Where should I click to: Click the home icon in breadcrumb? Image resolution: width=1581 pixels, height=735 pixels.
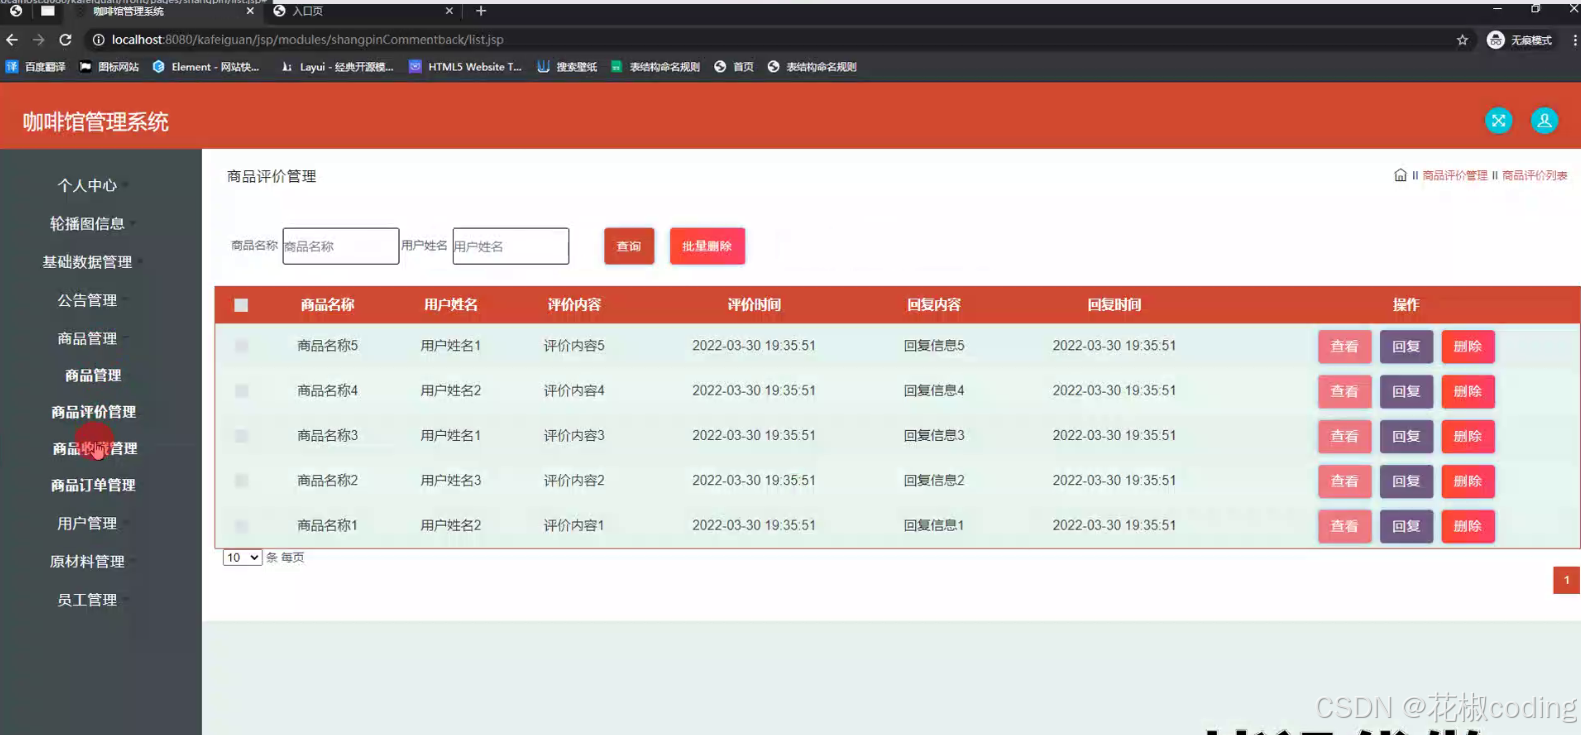pos(1400,175)
